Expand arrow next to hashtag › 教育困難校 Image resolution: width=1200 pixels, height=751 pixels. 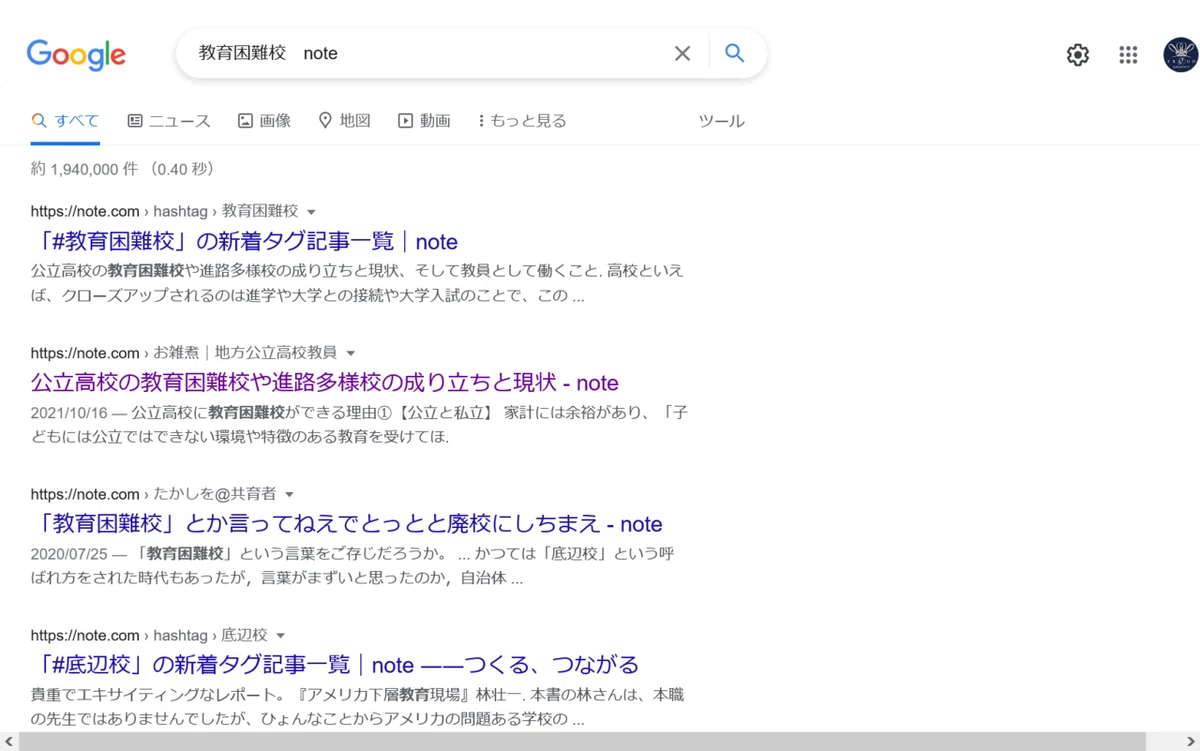point(311,212)
